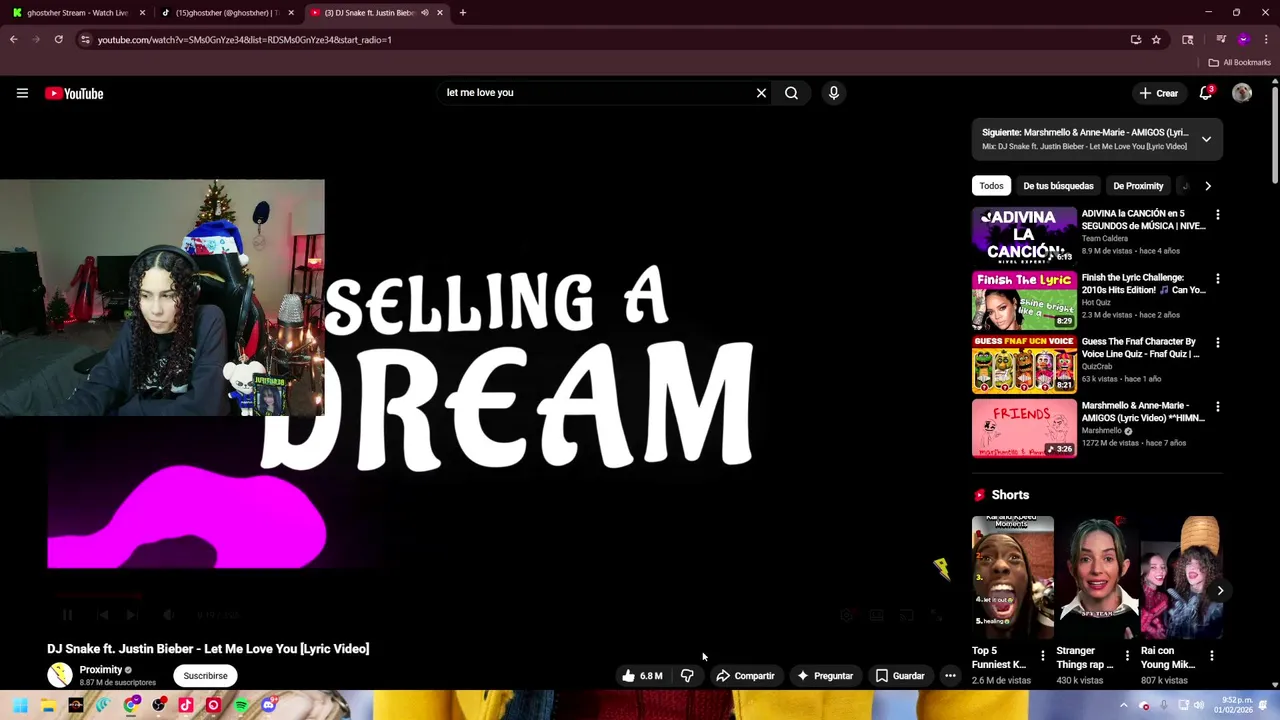
Task: Open the media controls icon in Chrome toolbar
Action: tap(1221, 40)
